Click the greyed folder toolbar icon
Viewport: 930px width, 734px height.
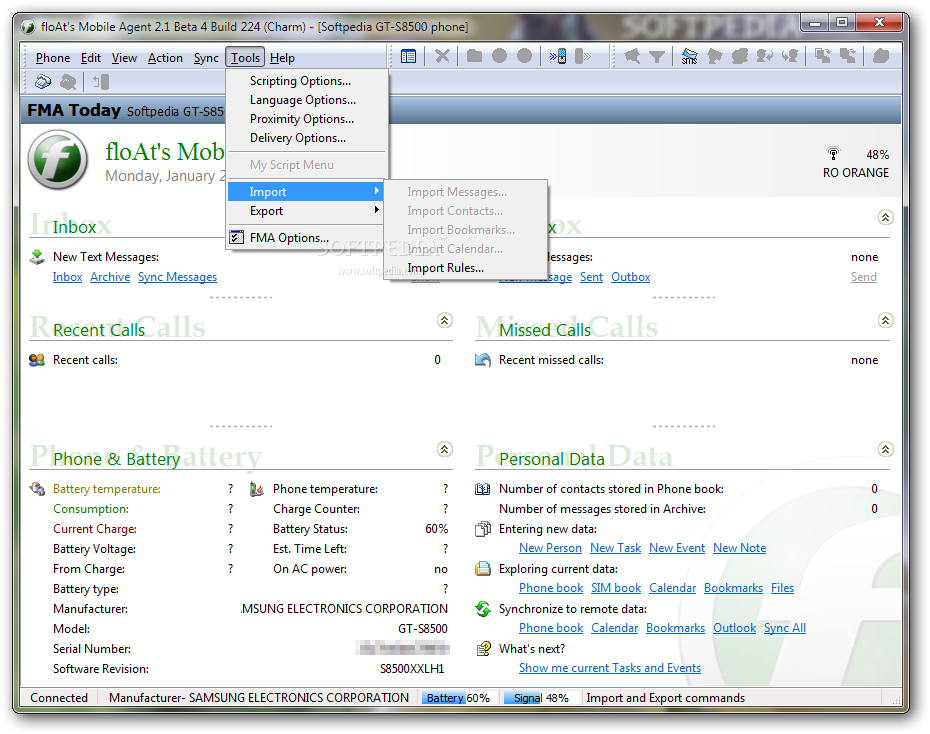(x=474, y=56)
